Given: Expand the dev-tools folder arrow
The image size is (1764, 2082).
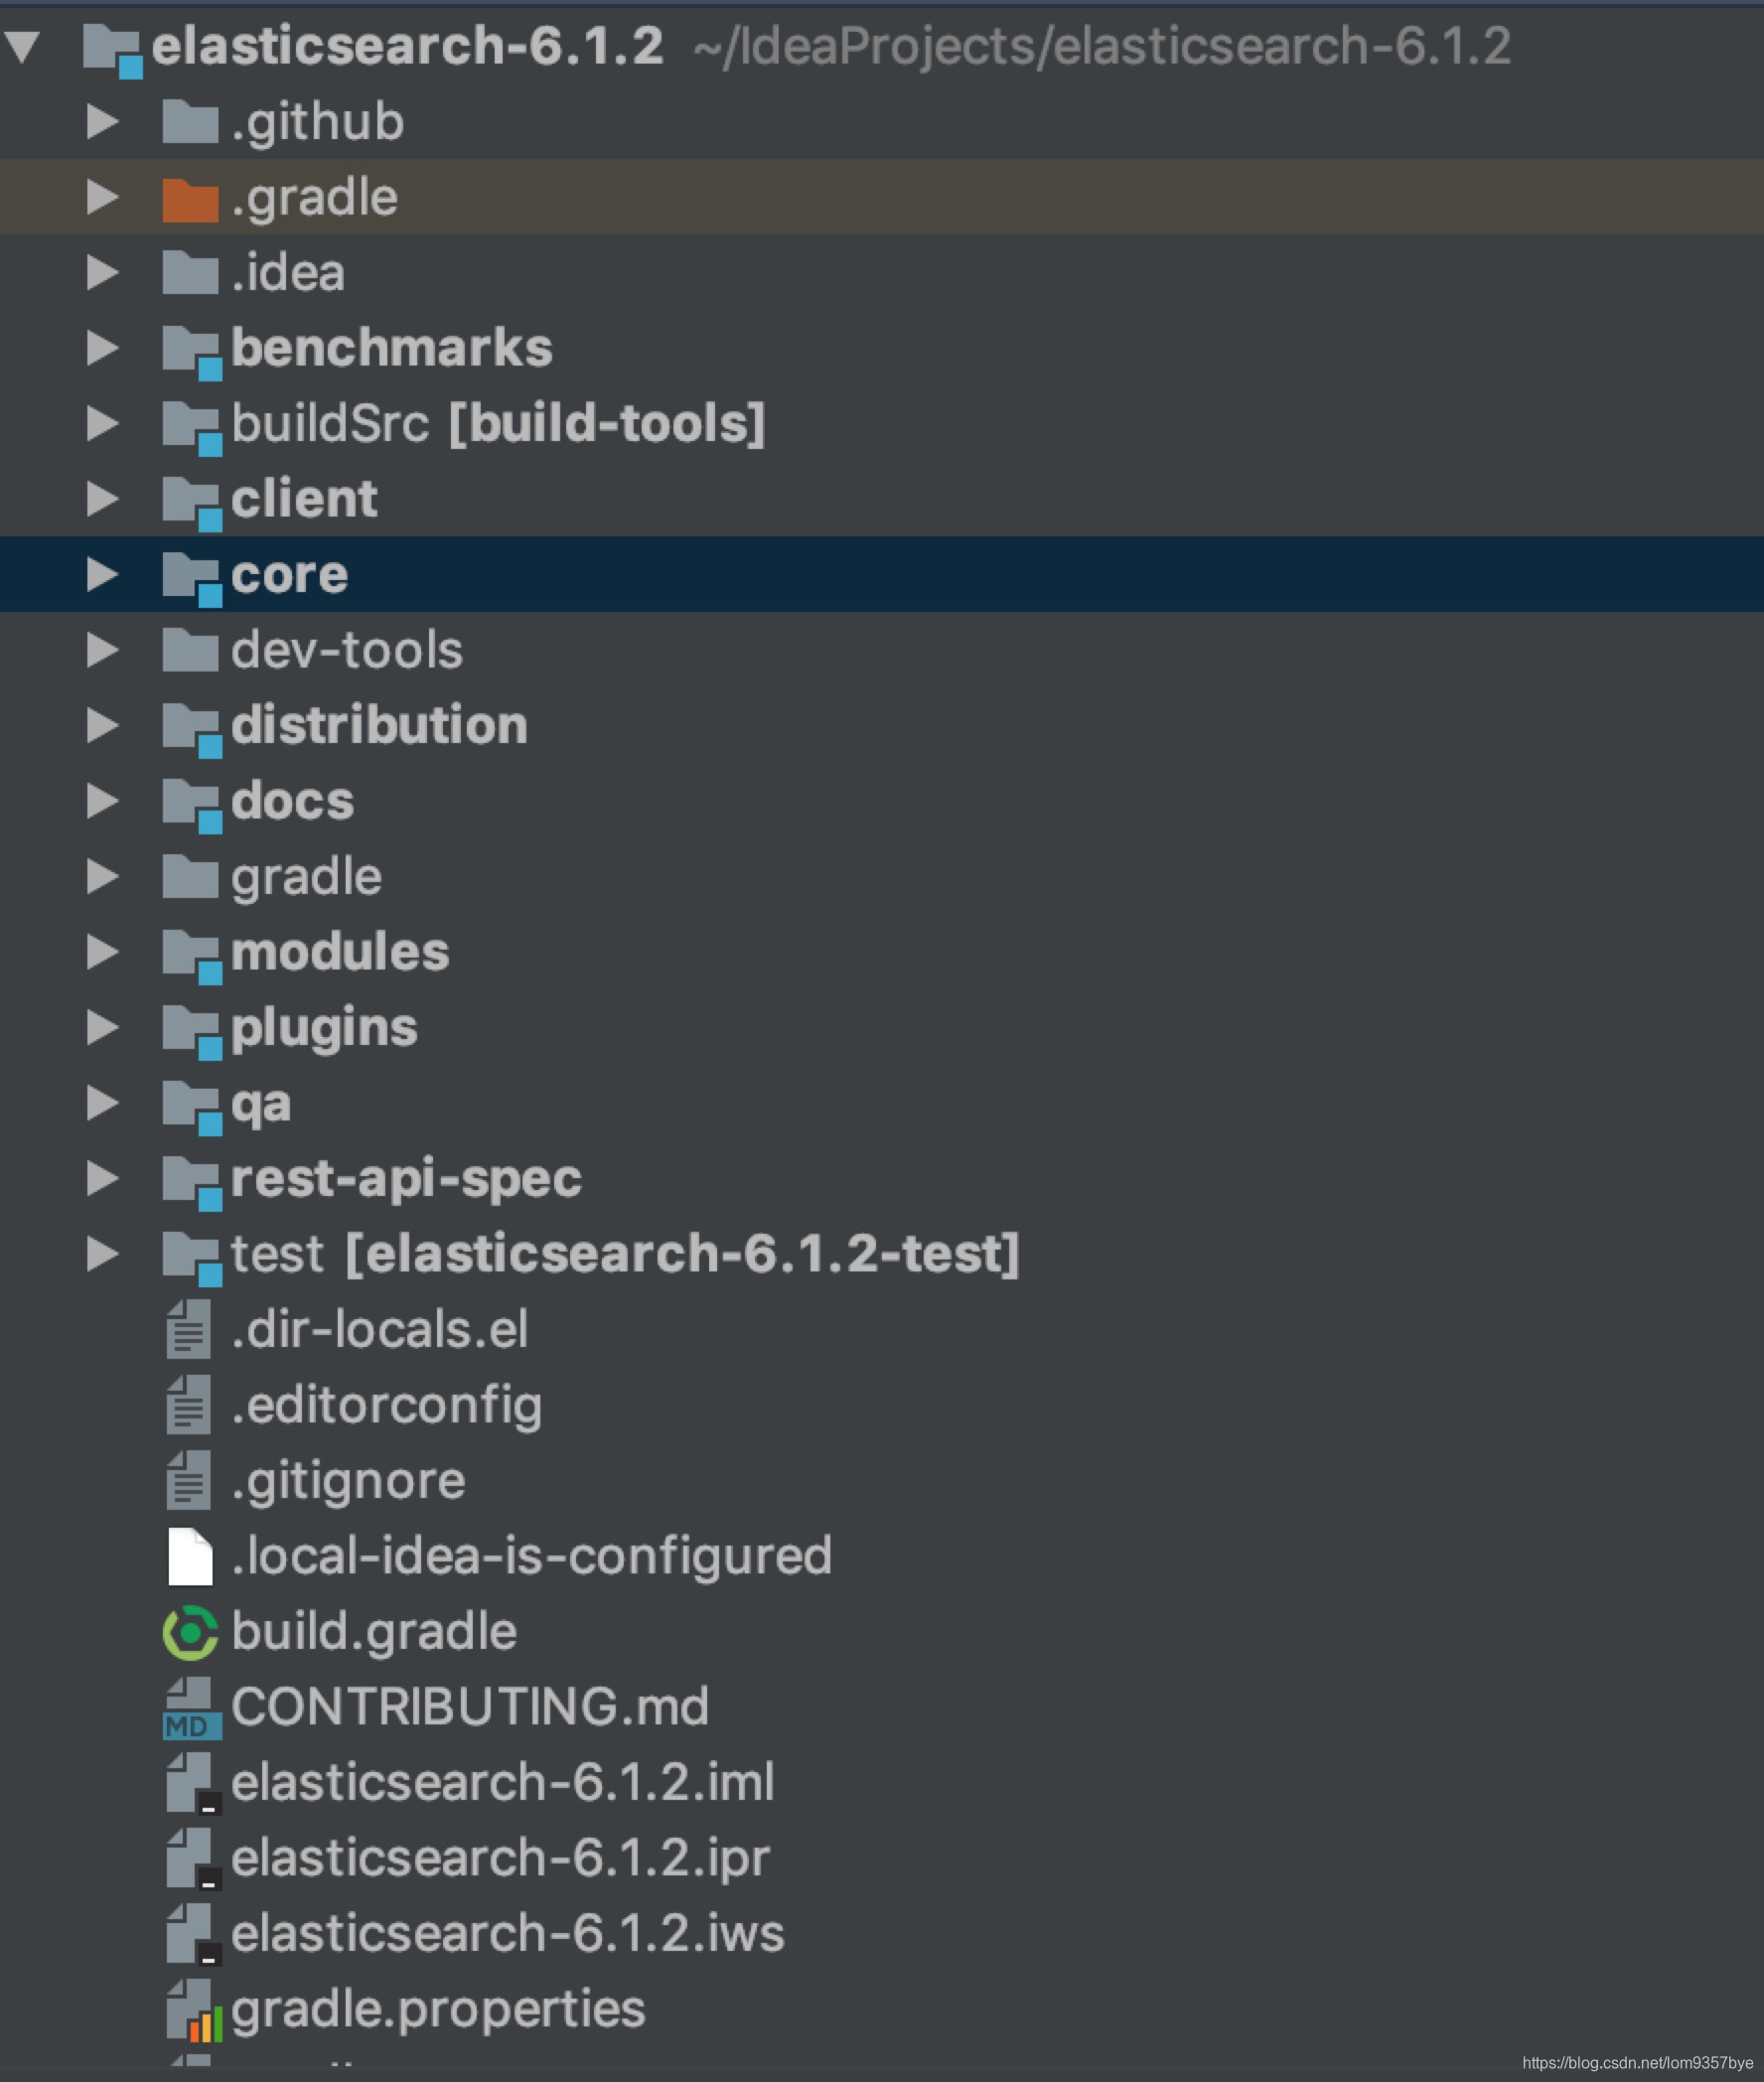Looking at the screenshot, I should pyautogui.click(x=103, y=650).
